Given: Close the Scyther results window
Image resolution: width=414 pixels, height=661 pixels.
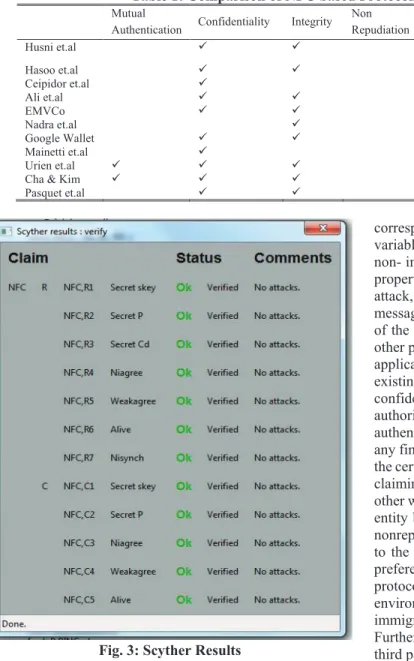Looking at the screenshot, I should [322, 228].
